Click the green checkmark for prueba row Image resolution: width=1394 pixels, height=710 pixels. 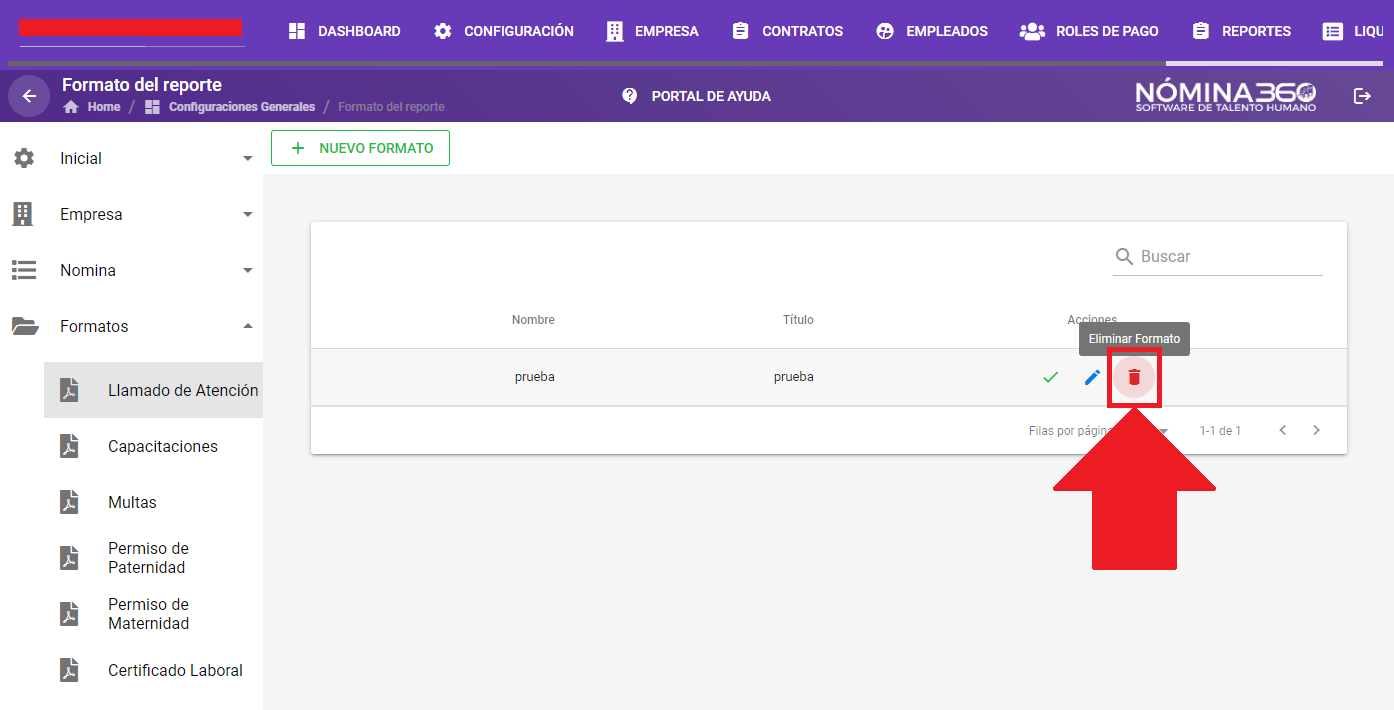[x=1050, y=377]
